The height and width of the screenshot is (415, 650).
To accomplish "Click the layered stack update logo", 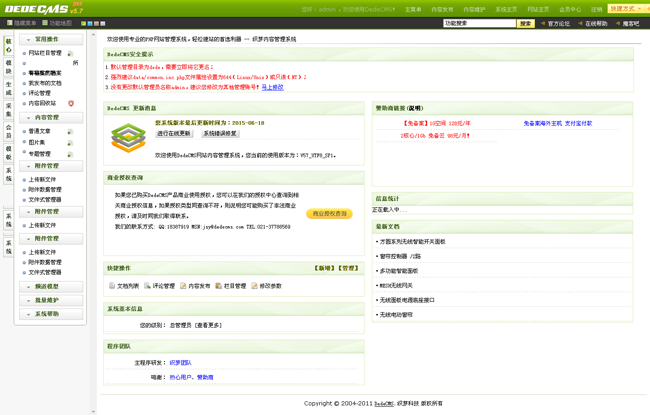I will coord(129,138).
